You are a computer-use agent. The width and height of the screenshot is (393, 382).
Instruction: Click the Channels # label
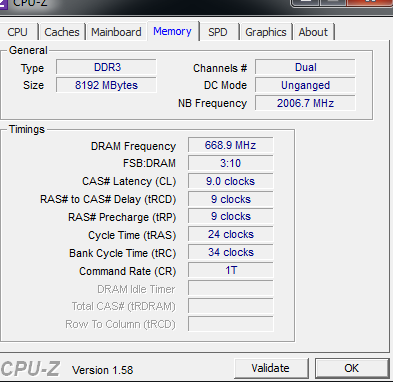point(220,68)
